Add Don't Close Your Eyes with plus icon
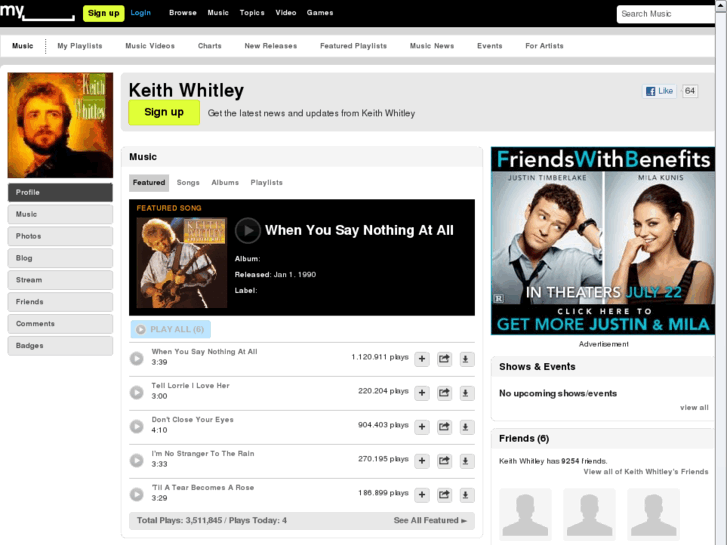 tap(422, 427)
